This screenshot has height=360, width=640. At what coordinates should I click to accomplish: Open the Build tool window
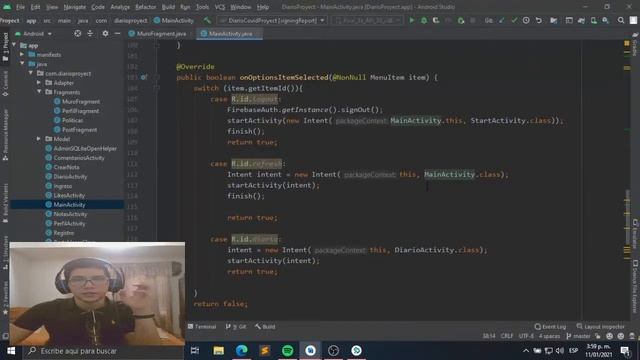point(265,327)
